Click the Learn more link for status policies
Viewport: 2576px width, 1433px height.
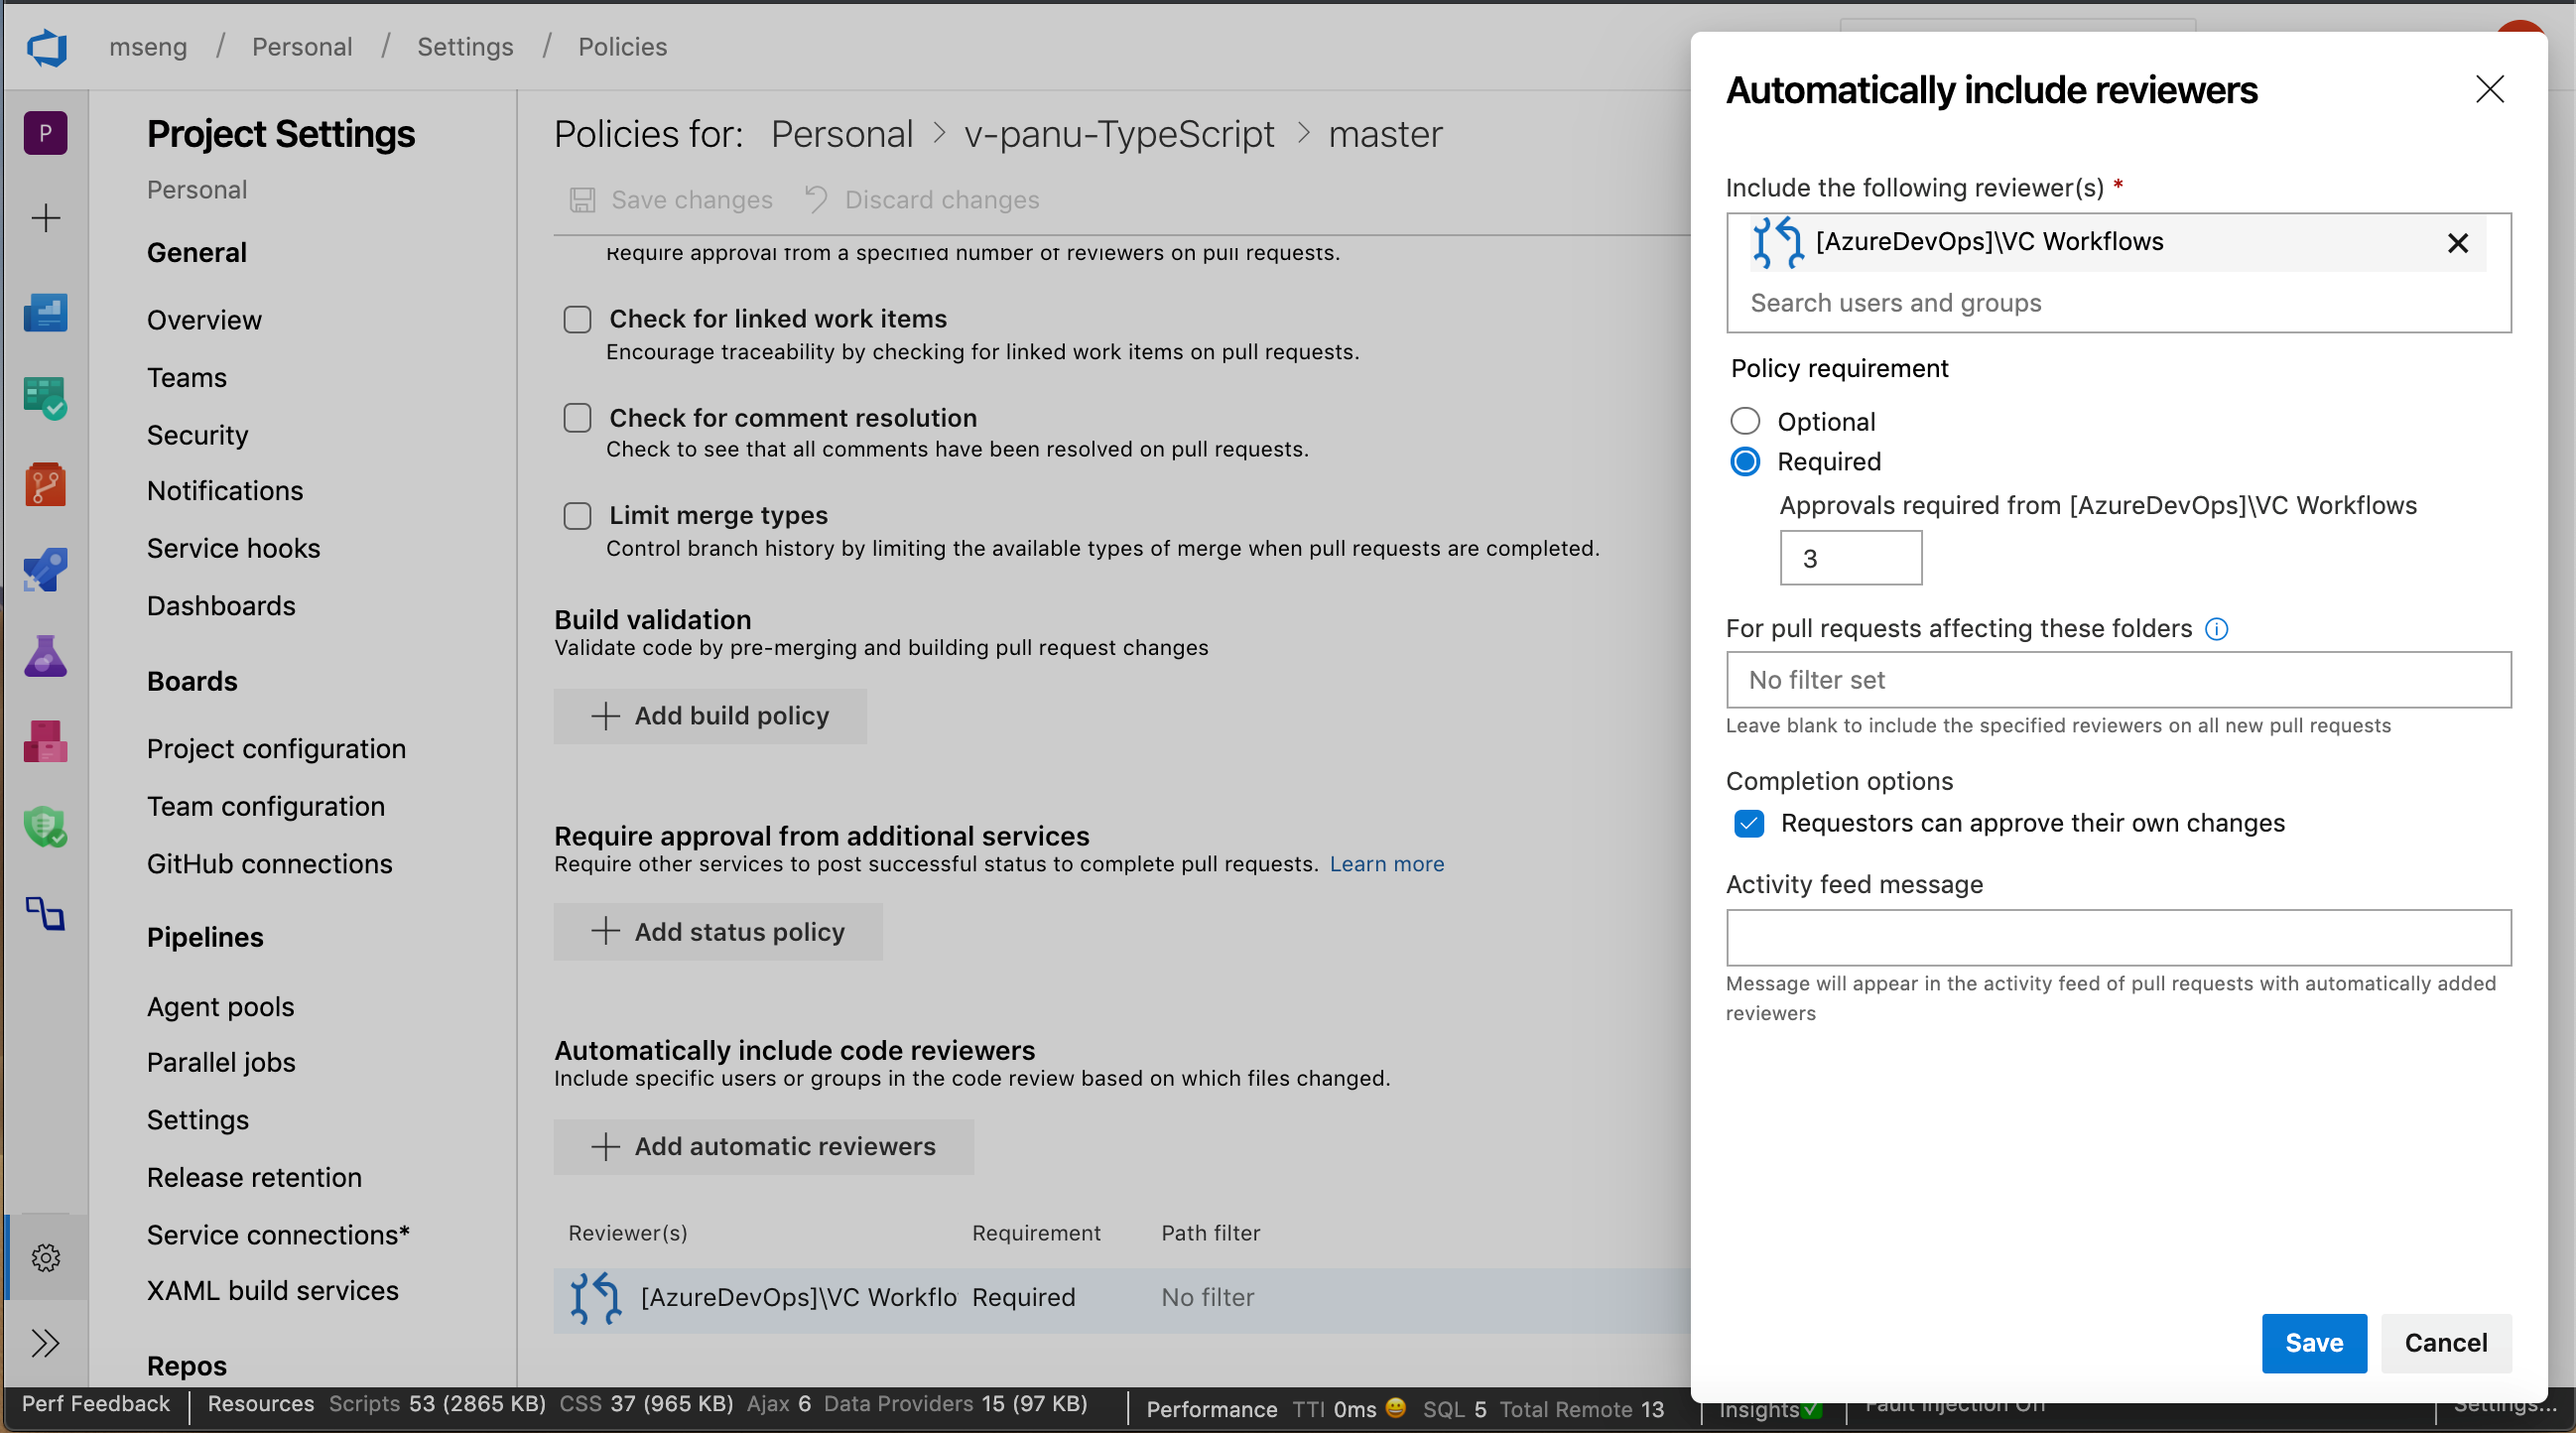click(x=1390, y=863)
